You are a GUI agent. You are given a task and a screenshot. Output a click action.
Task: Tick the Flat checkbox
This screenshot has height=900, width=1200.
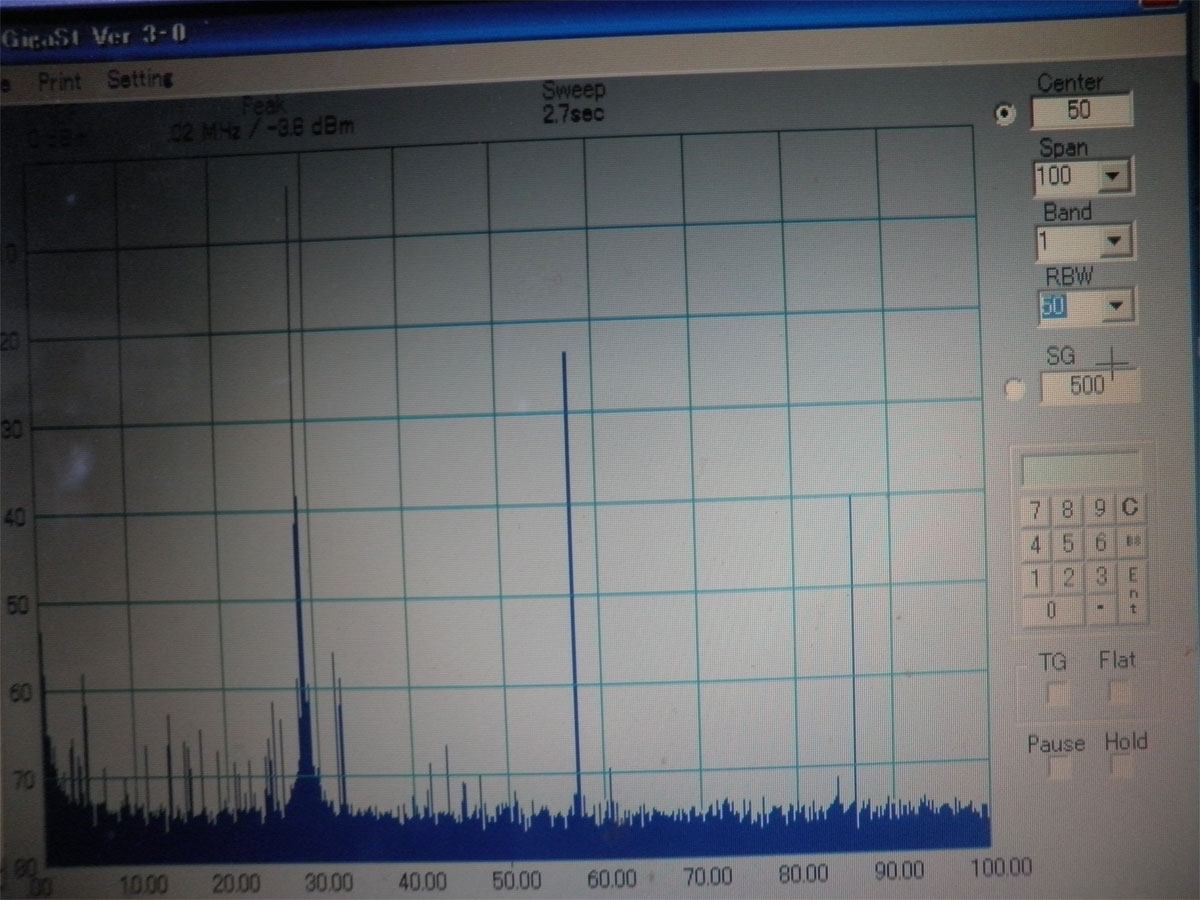(1121, 691)
